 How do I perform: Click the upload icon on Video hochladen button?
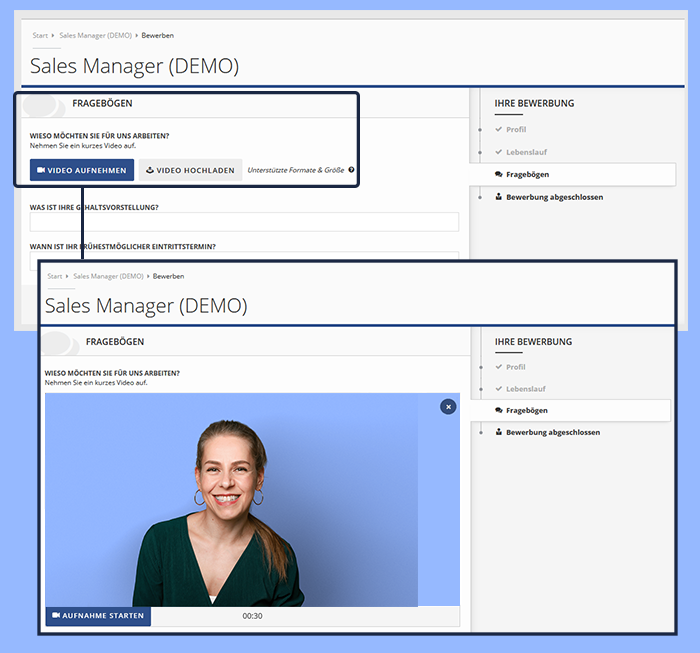click(150, 171)
